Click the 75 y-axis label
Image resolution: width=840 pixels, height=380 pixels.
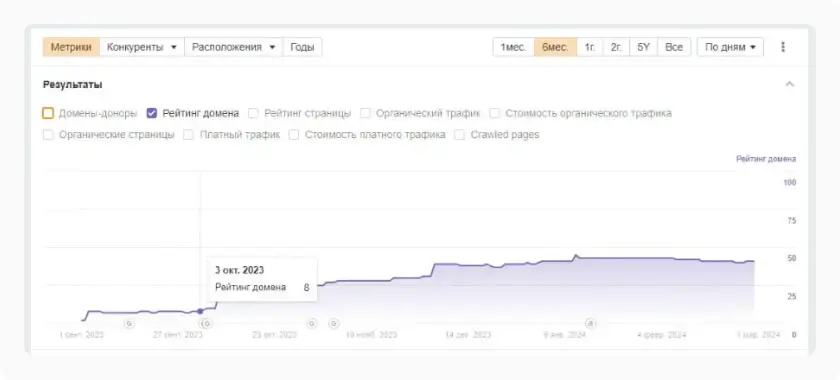[791, 220]
